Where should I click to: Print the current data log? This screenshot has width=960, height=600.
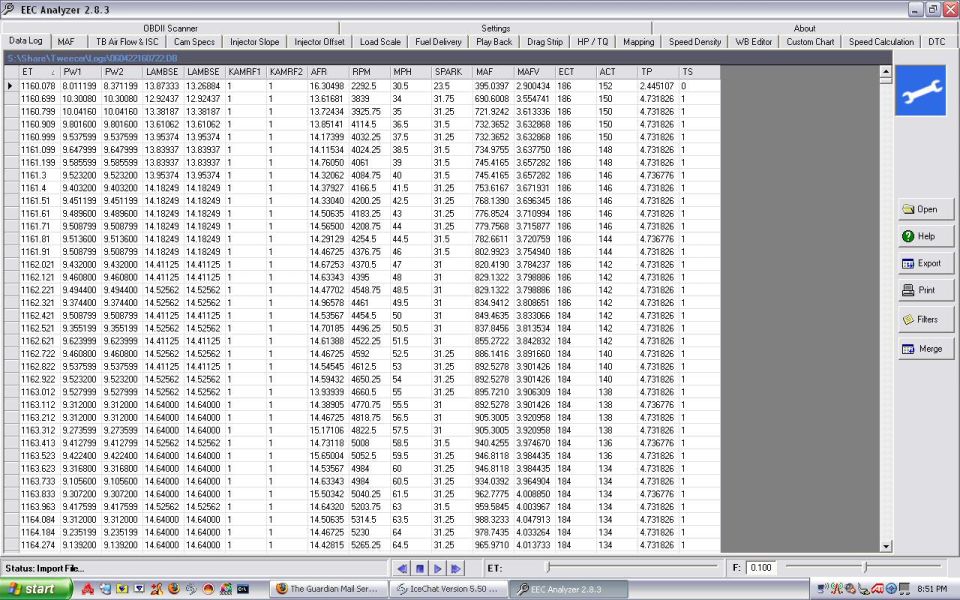point(926,290)
